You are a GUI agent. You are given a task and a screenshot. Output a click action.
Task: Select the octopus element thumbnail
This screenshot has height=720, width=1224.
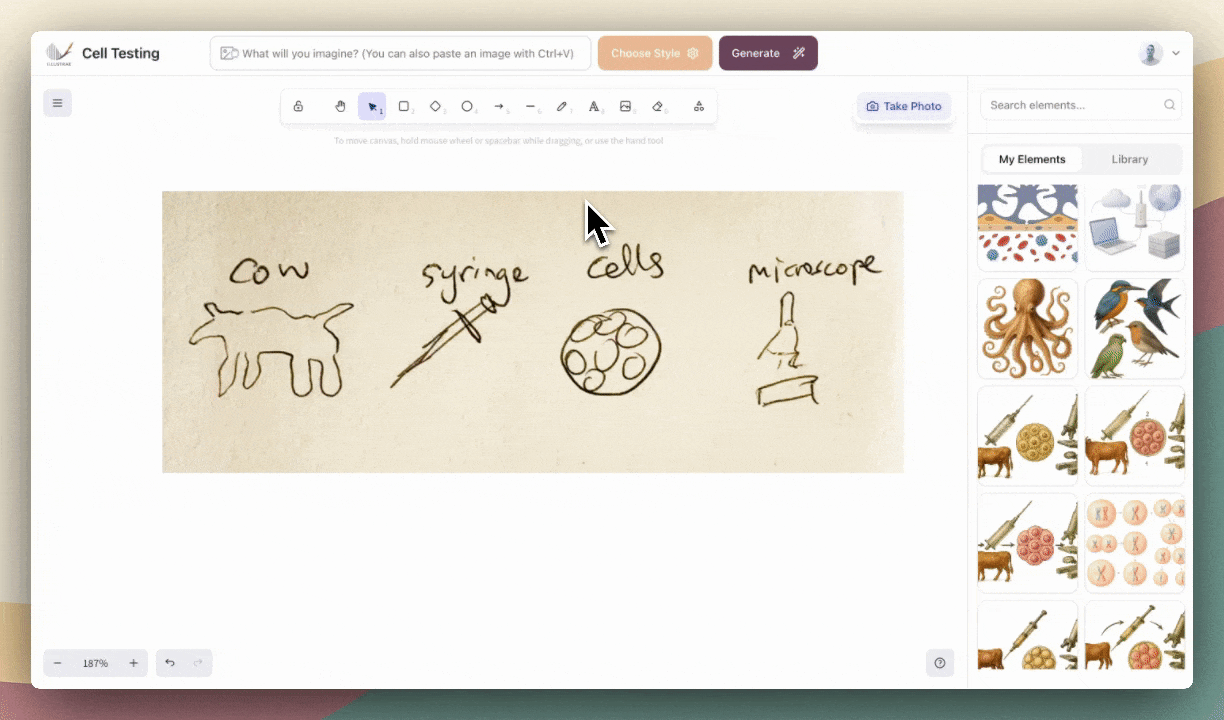pyautogui.click(x=1027, y=328)
